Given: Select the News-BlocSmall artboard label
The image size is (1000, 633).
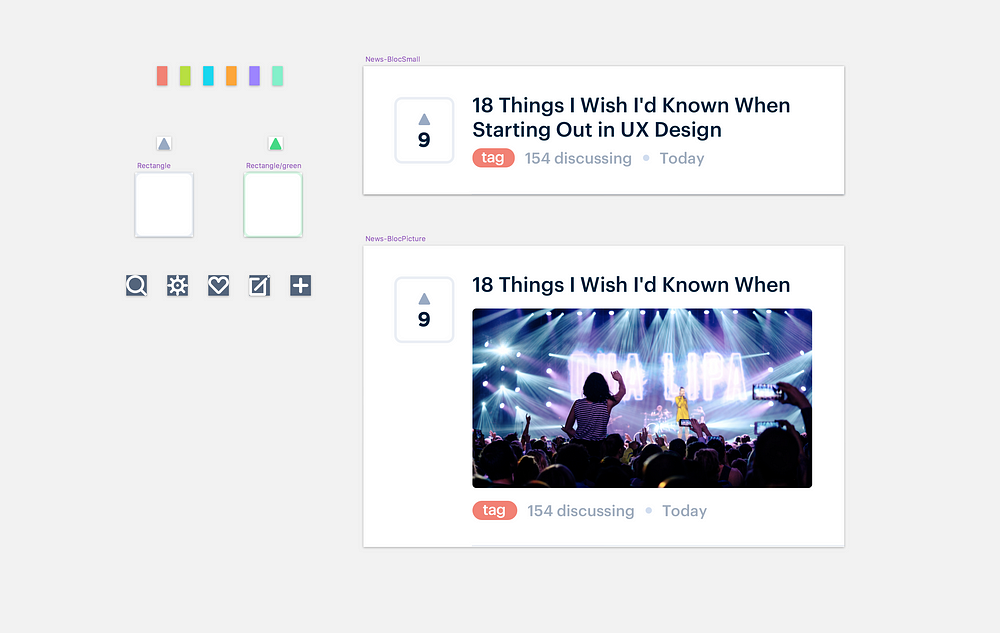Looking at the screenshot, I should (393, 59).
